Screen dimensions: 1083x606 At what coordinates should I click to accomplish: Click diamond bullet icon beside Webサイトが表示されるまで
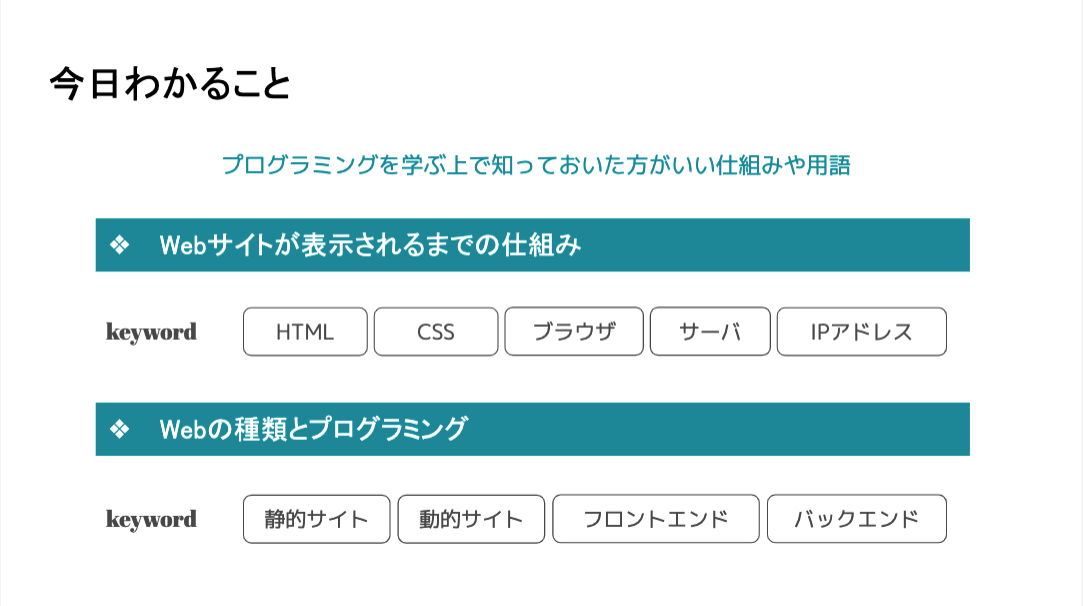click(119, 245)
